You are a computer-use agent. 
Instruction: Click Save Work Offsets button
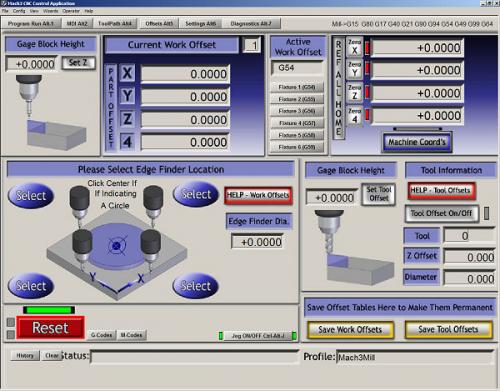350,330
